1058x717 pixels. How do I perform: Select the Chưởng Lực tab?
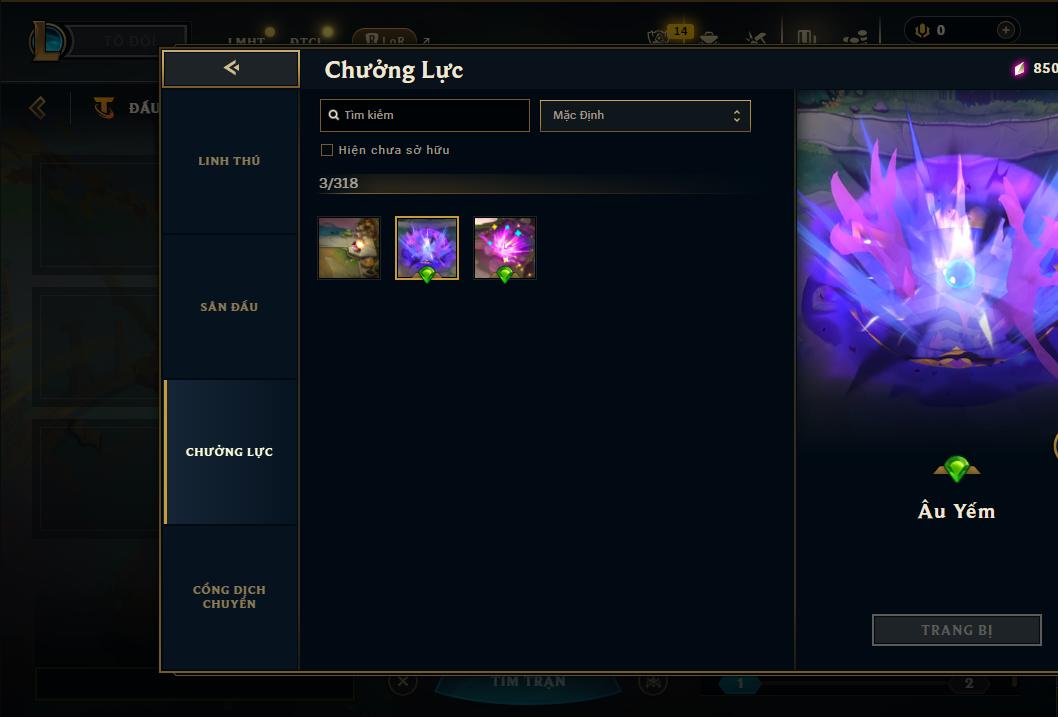coord(230,452)
